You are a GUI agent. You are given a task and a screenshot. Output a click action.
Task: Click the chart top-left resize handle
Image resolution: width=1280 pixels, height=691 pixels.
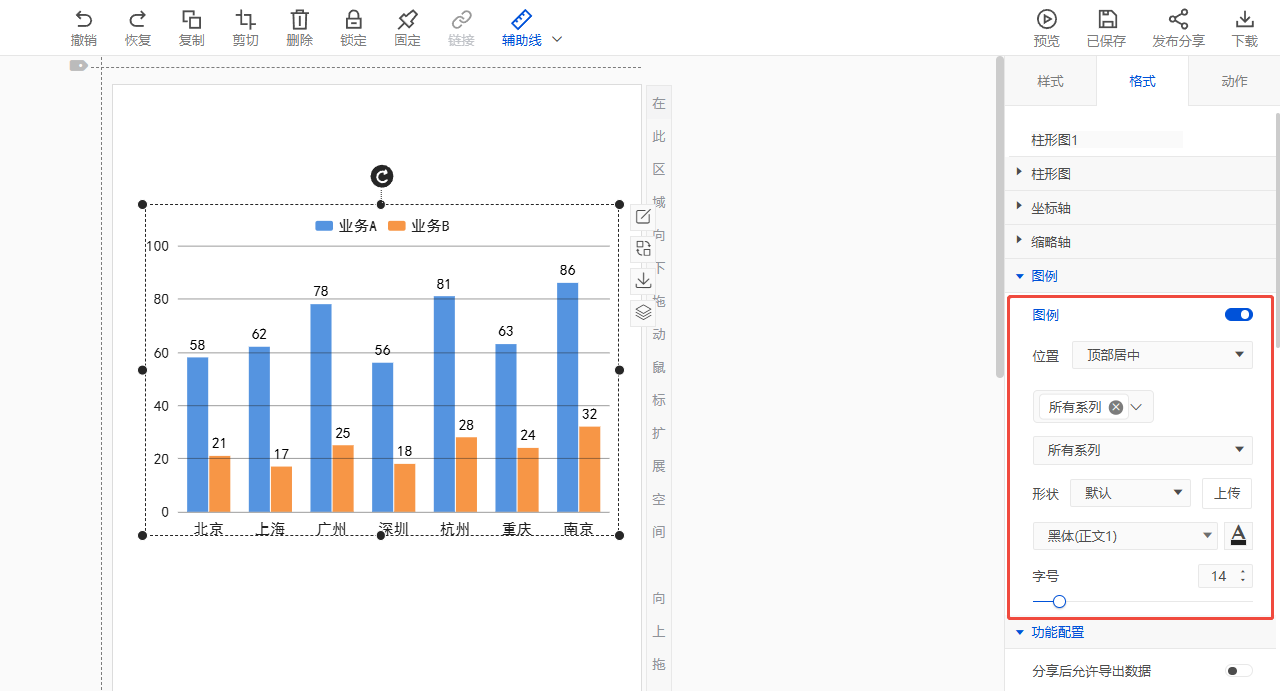142,204
